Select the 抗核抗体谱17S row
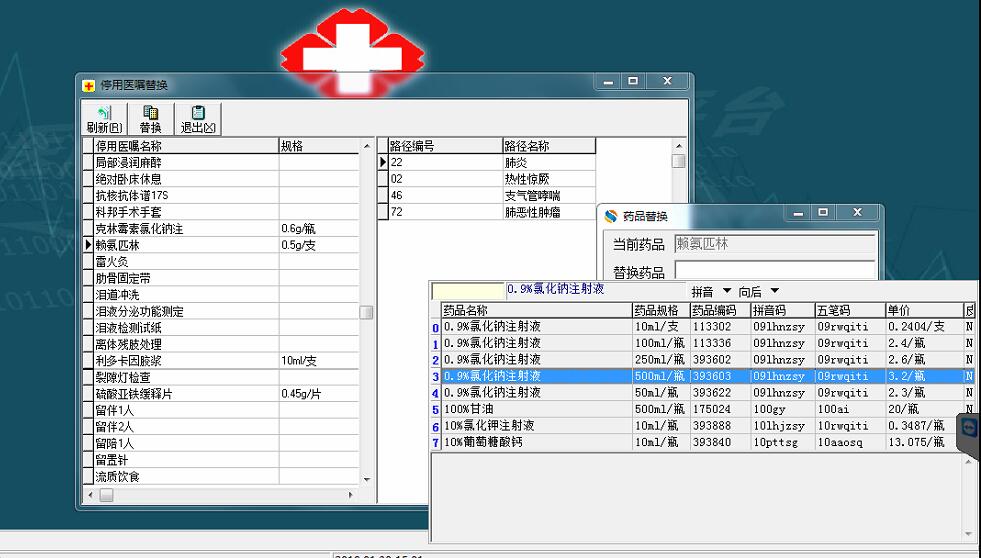 pos(221,196)
